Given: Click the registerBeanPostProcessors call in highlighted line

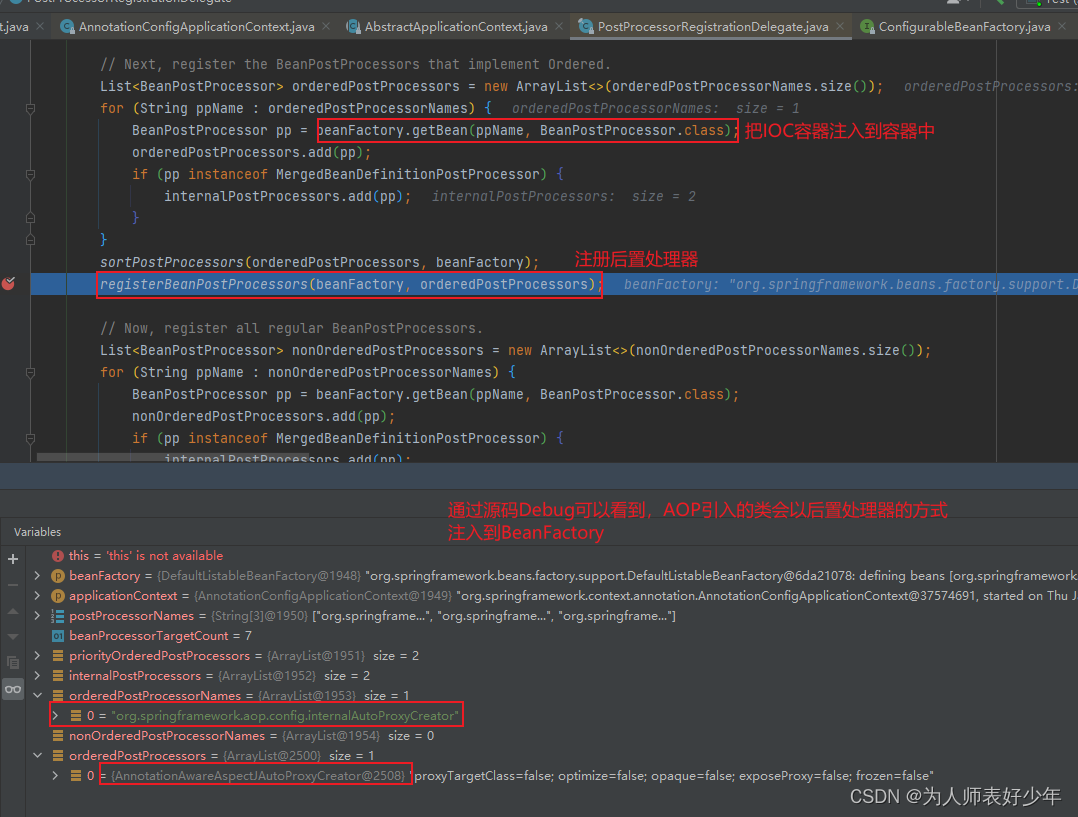Looking at the screenshot, I should 351,284.
